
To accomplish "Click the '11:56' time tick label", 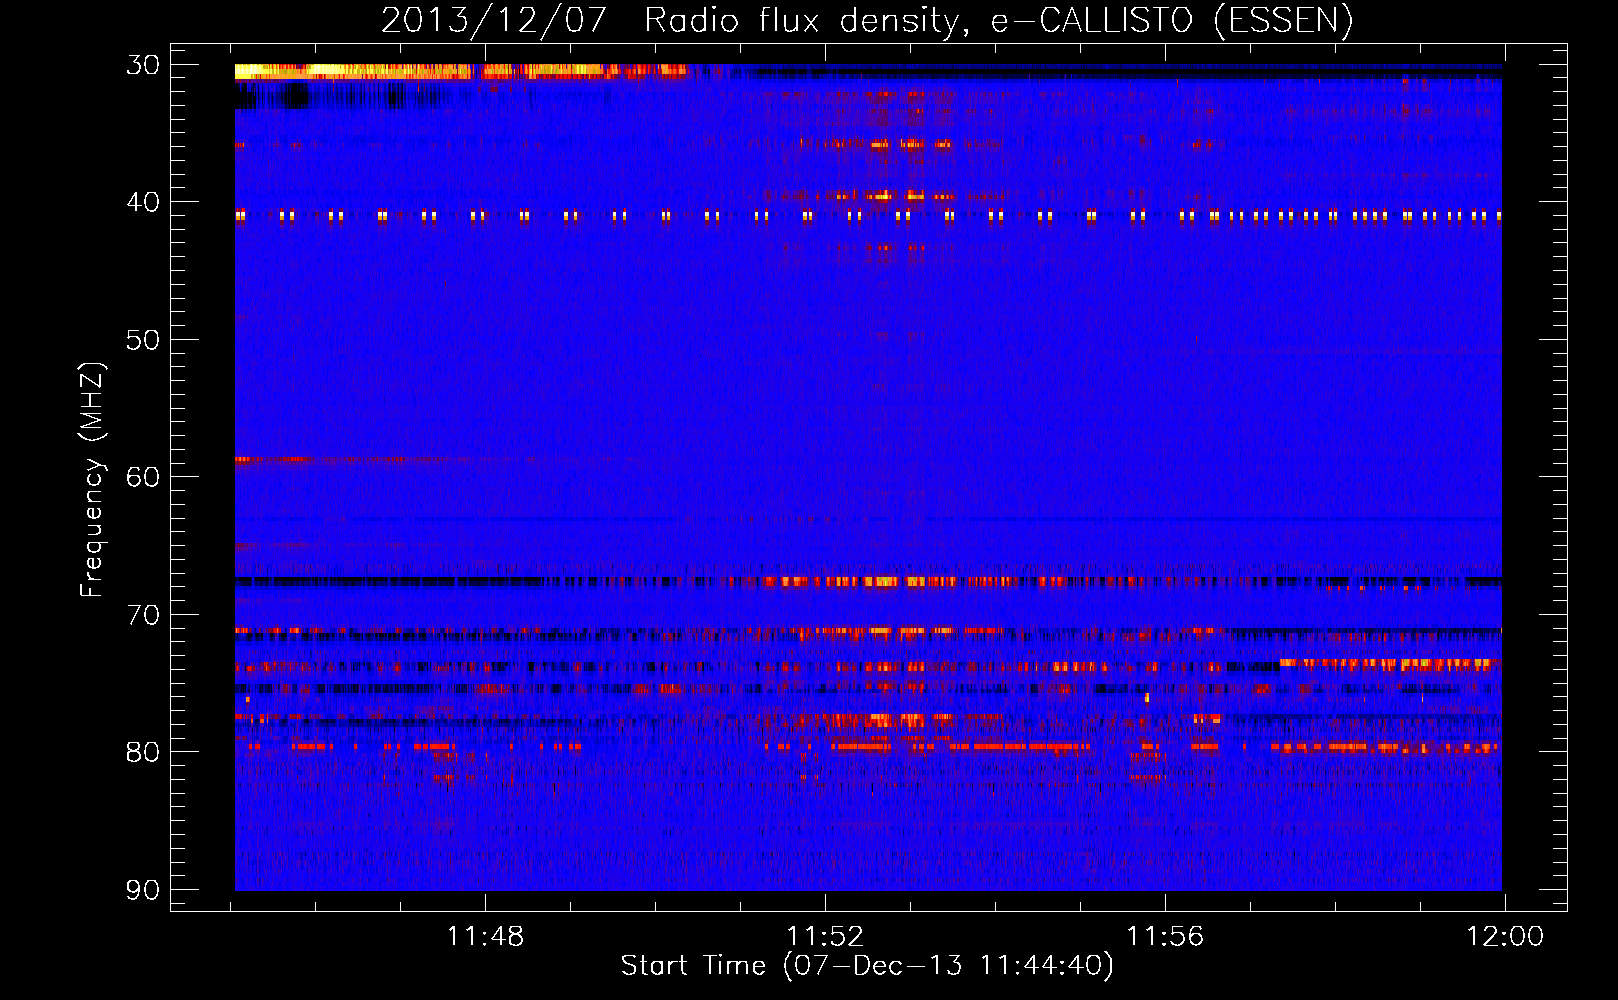I will point(1165,937).
